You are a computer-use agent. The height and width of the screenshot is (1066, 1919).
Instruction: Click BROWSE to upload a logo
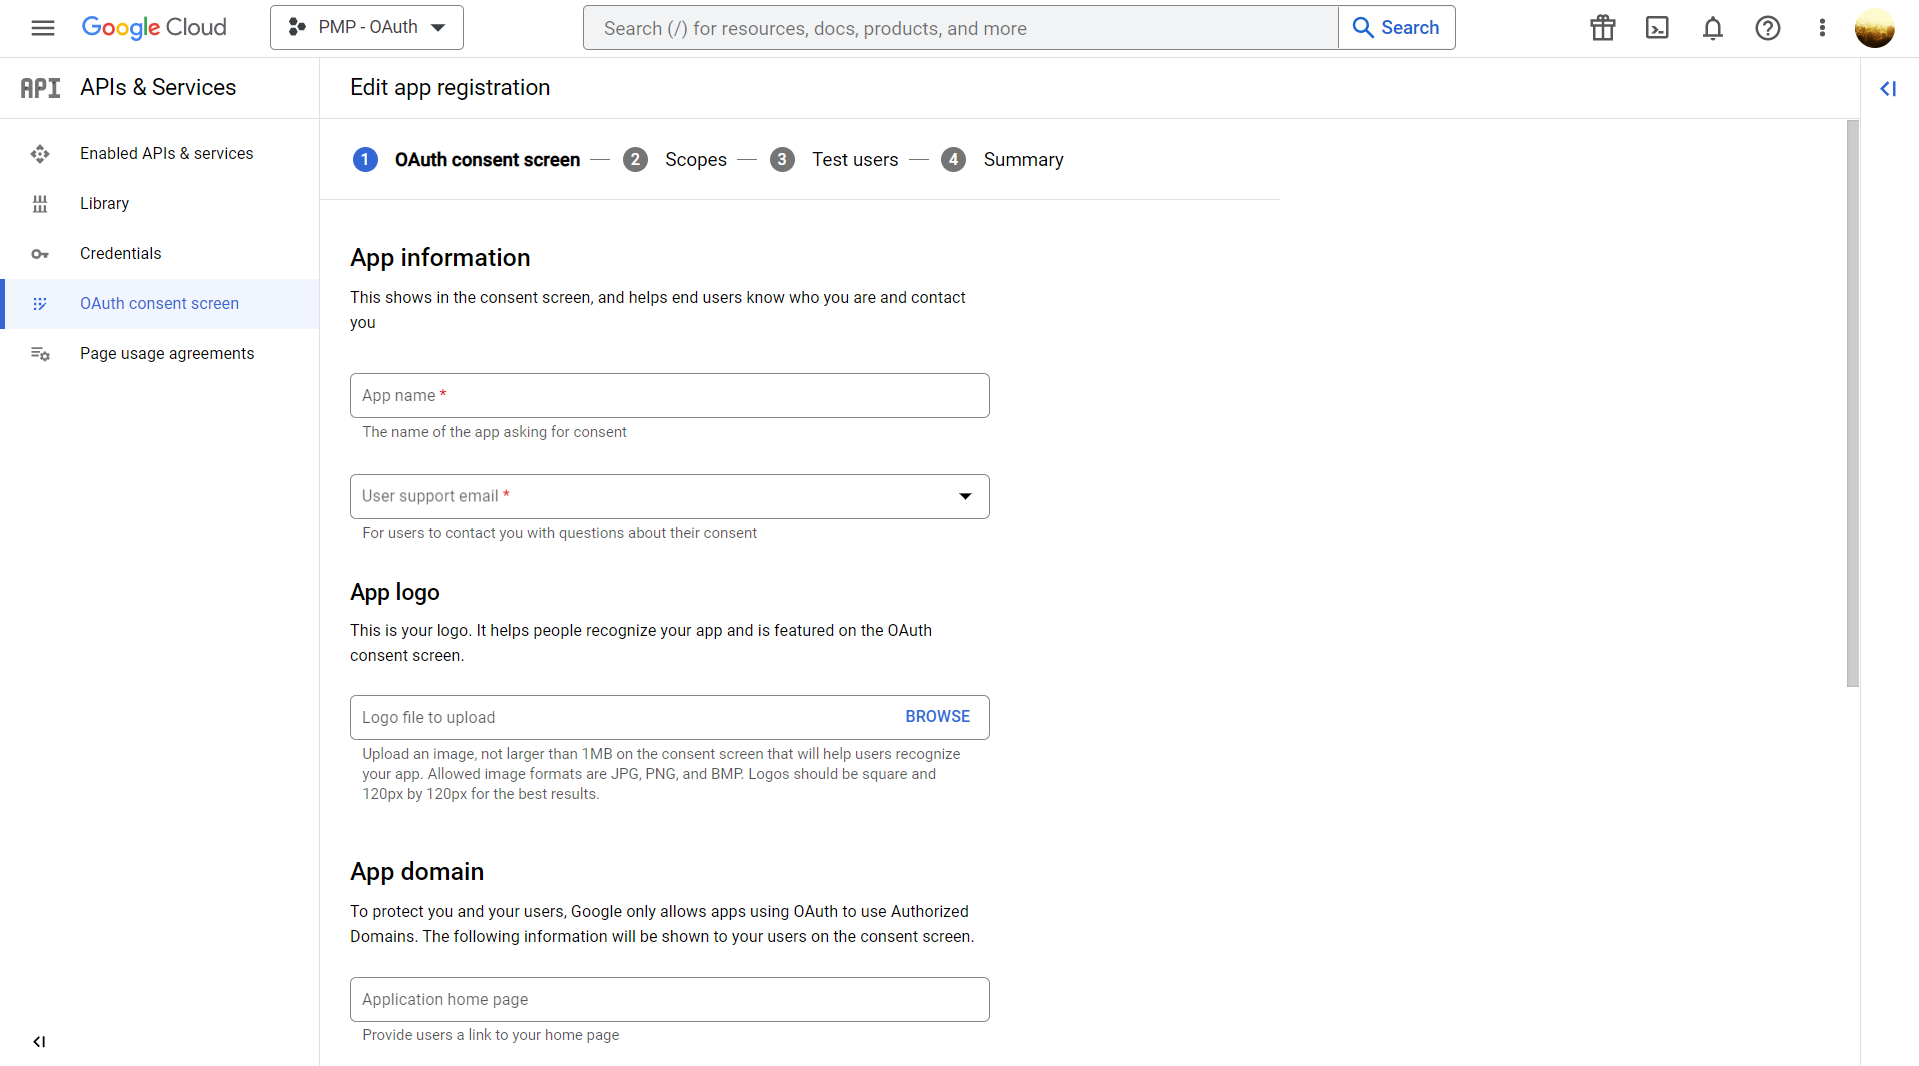click(937, 716)
